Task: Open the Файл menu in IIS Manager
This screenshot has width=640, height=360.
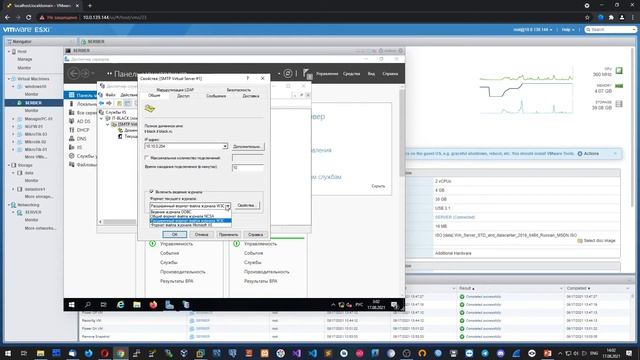Action: 111,95
